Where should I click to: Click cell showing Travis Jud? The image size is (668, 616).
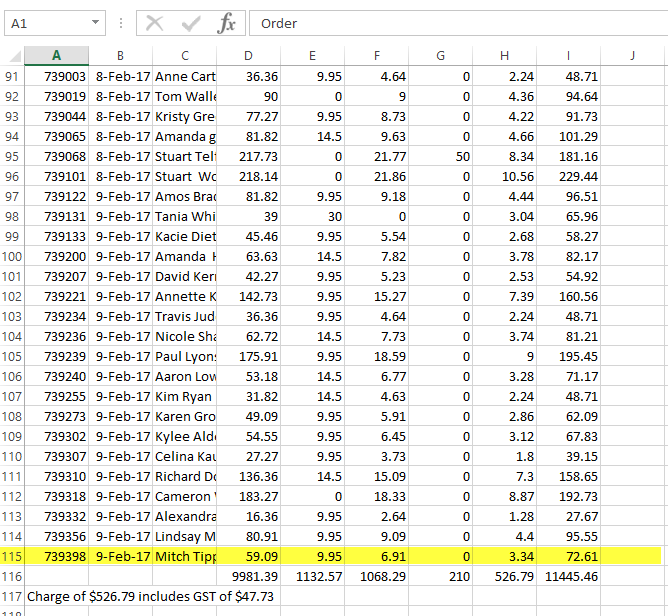[x=184, y=317]
